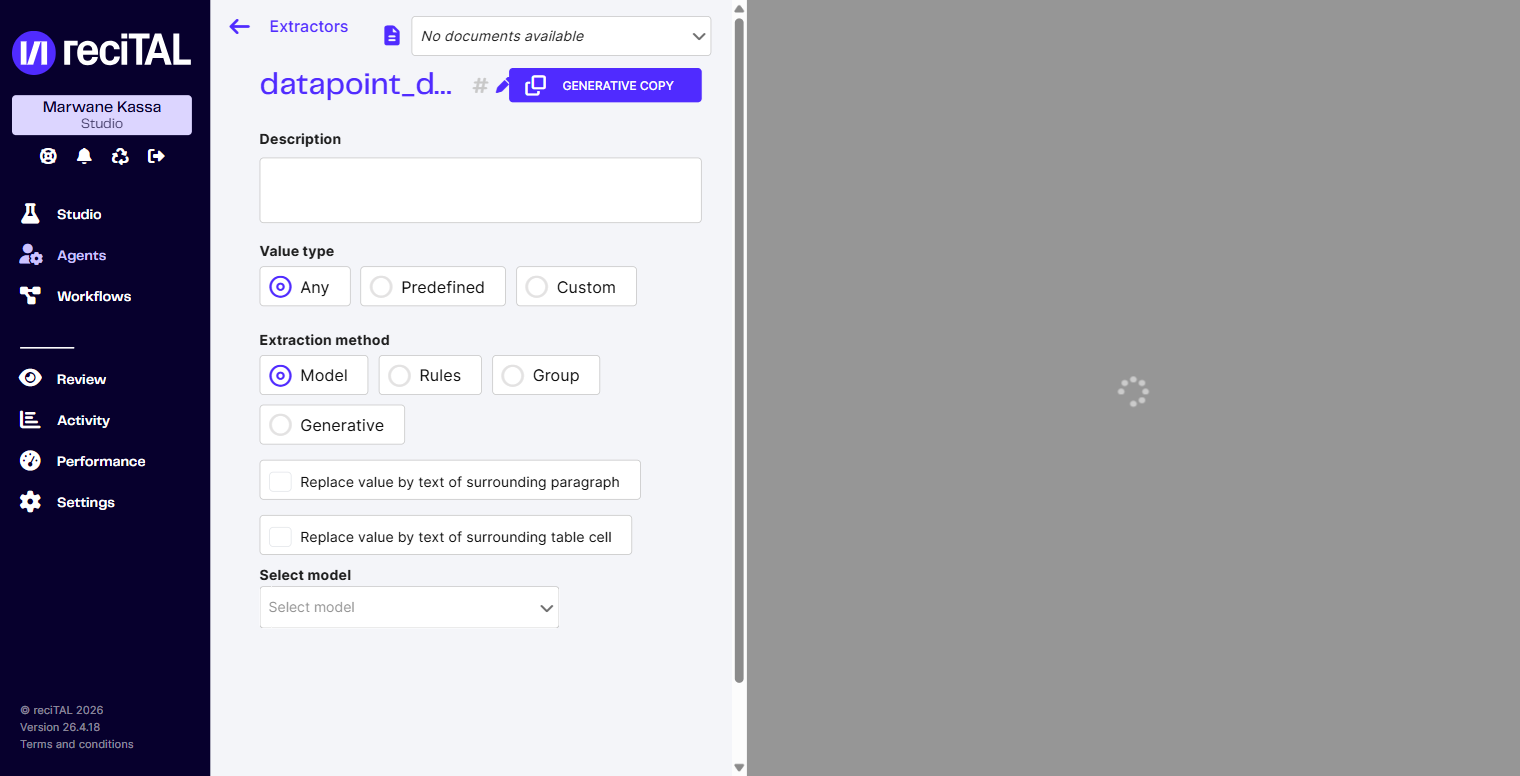This screenshot has width=1520, height=776.
Task: Click into the Description text field
Action: click(x=480, y=190)
